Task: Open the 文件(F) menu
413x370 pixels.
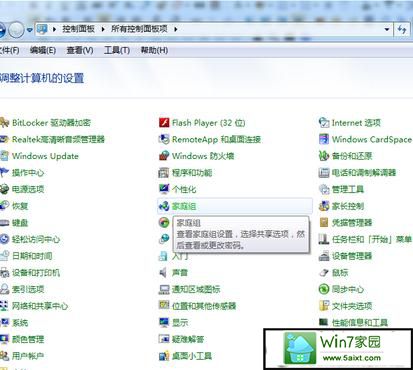Action: (x=9, y=50)
